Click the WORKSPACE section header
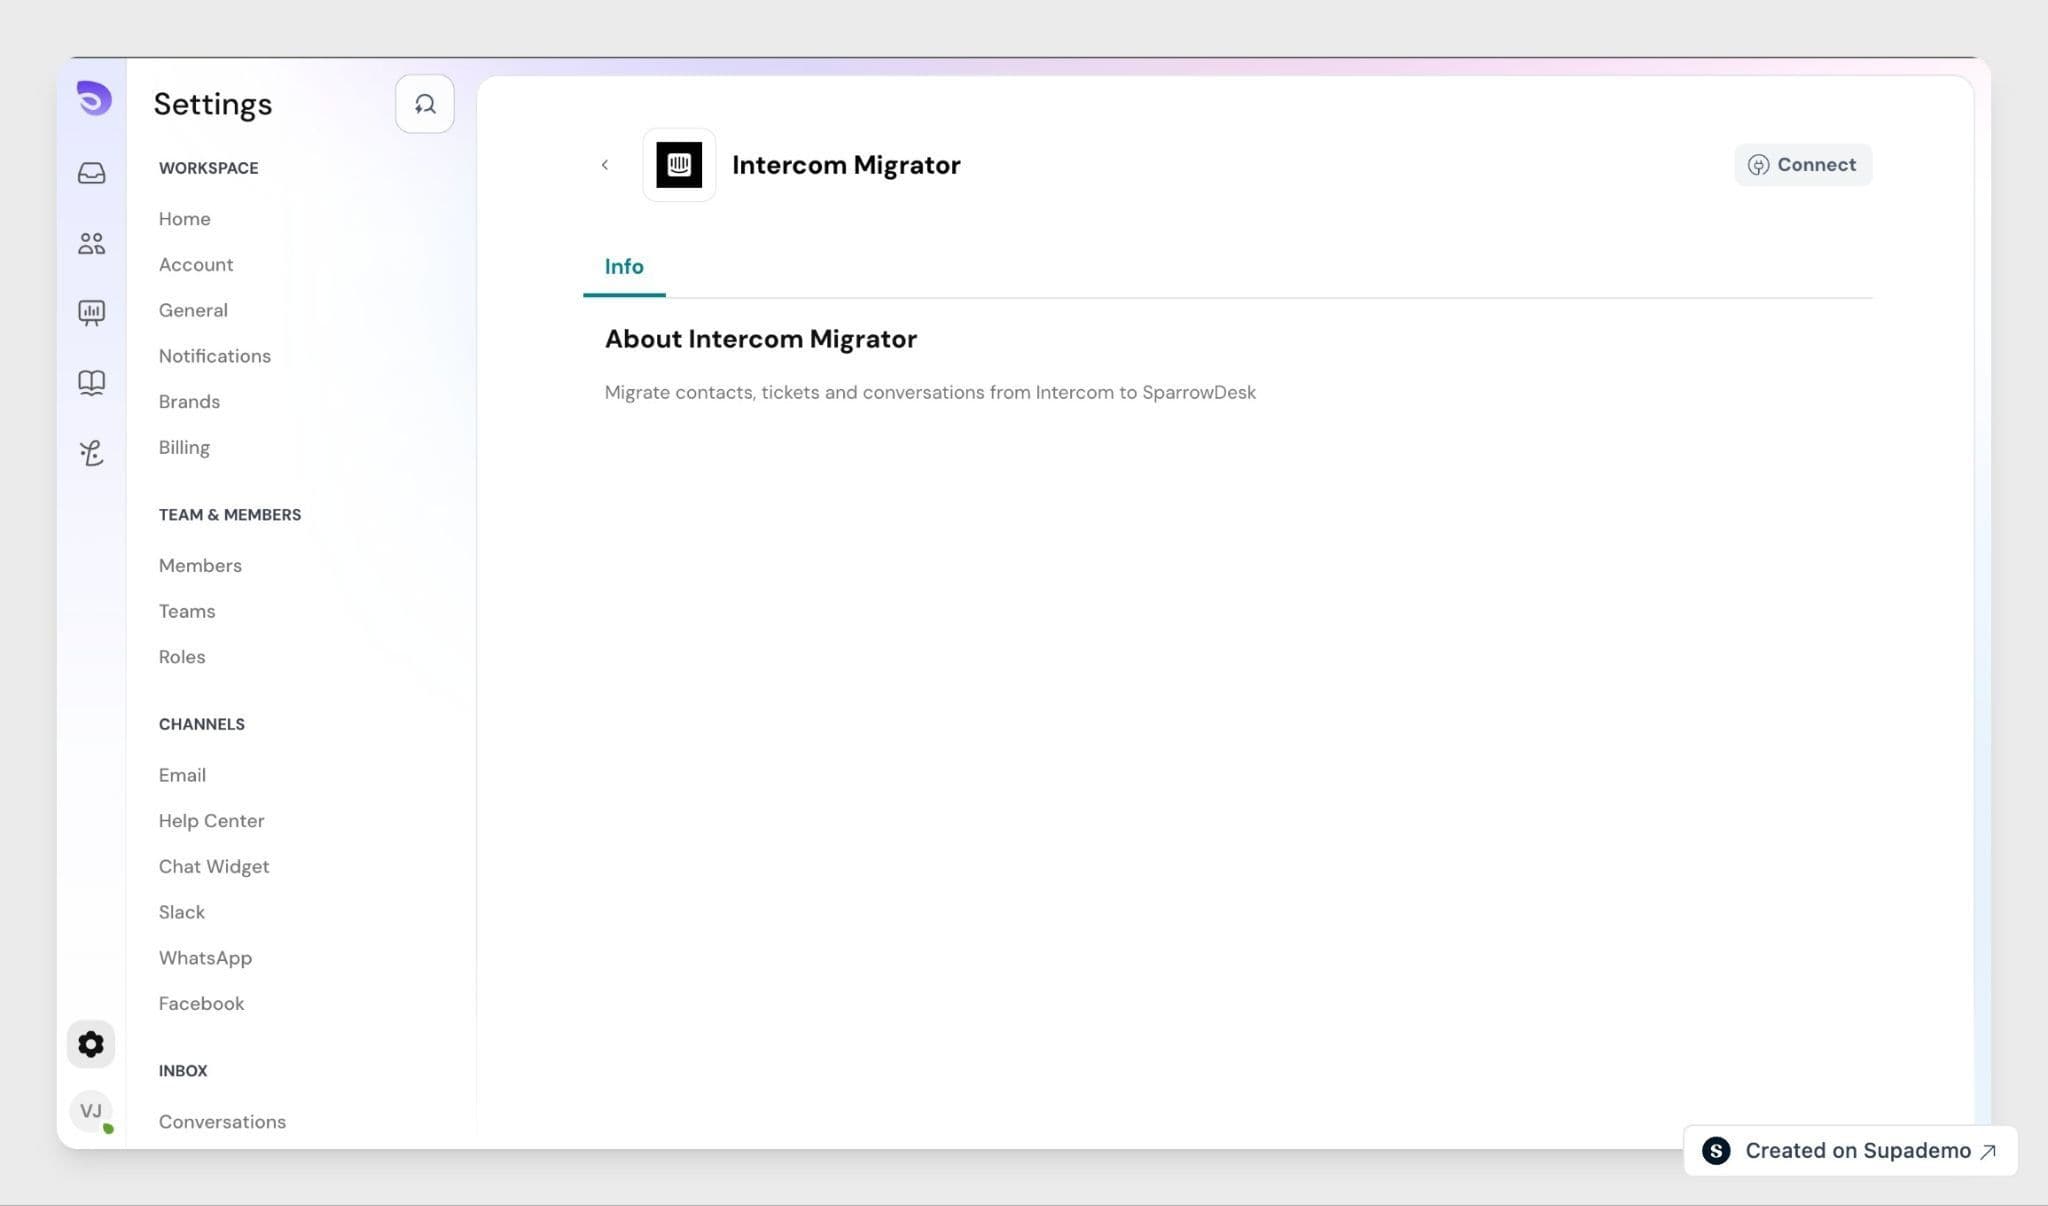This screenshot has width=2048, height=1206. click(208, 168)
